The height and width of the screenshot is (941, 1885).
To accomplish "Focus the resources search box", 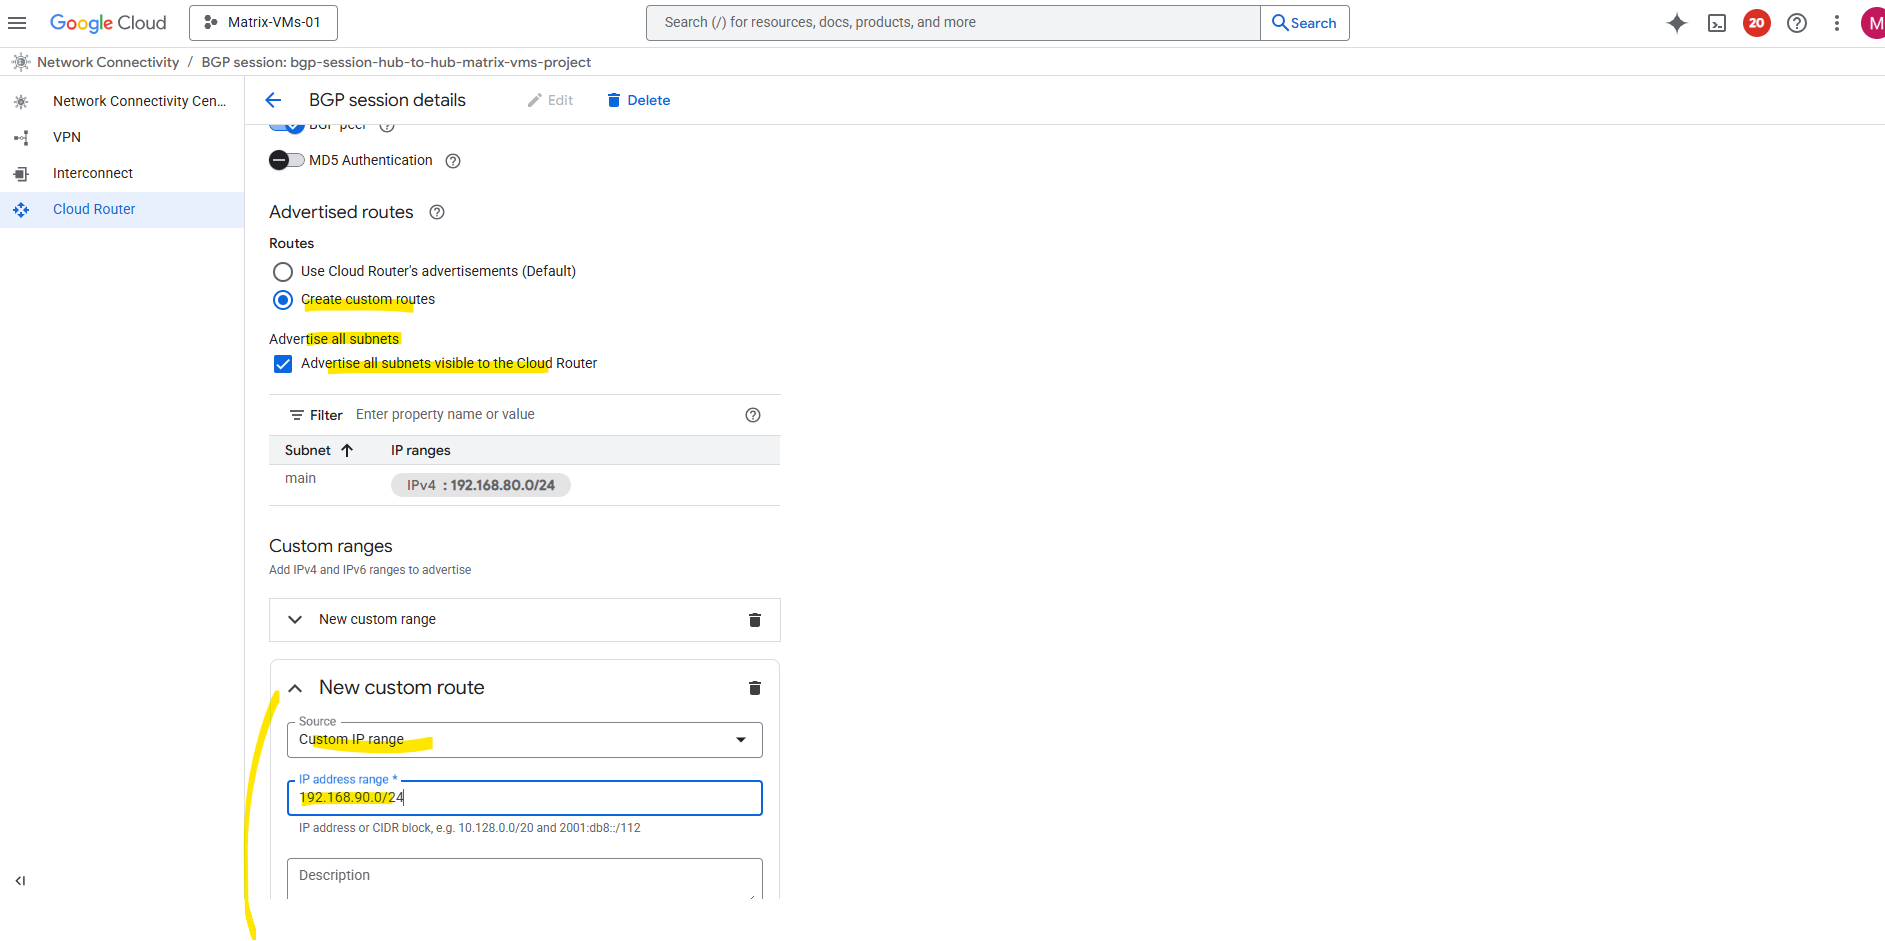I will tap(953, 23).
